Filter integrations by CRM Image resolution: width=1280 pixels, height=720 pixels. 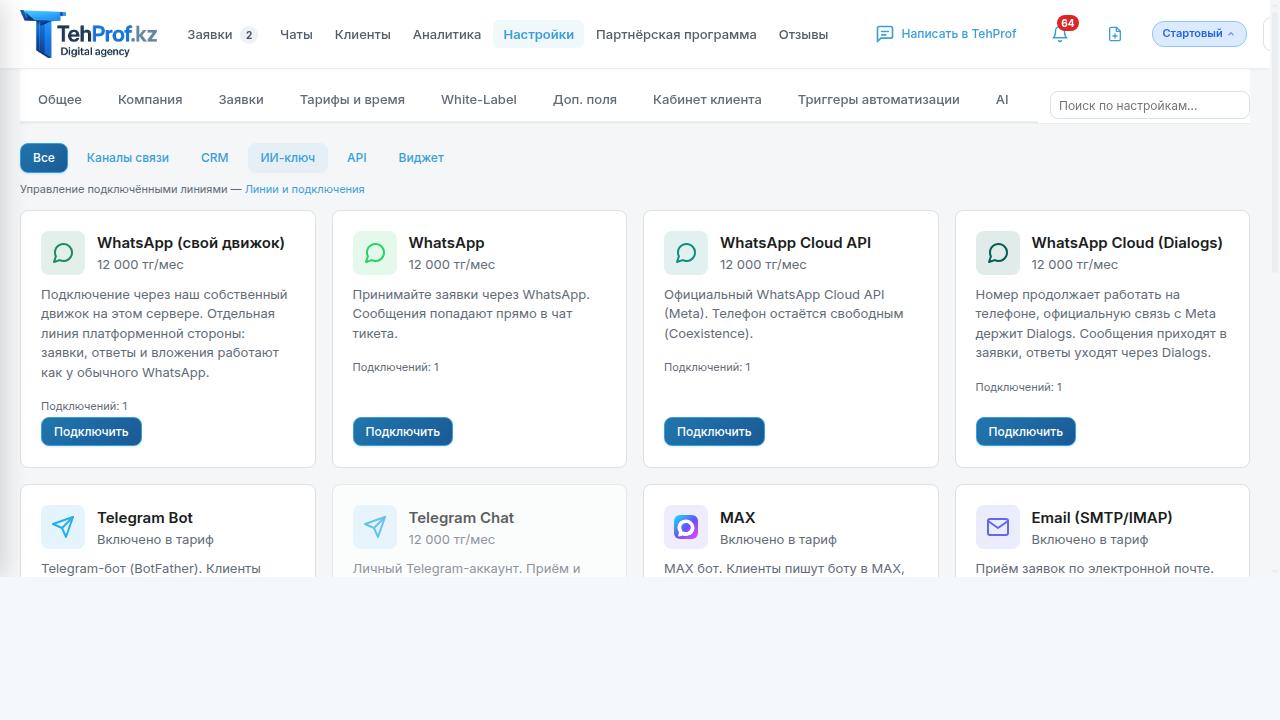pyautogui.click(x=215, y=158)
